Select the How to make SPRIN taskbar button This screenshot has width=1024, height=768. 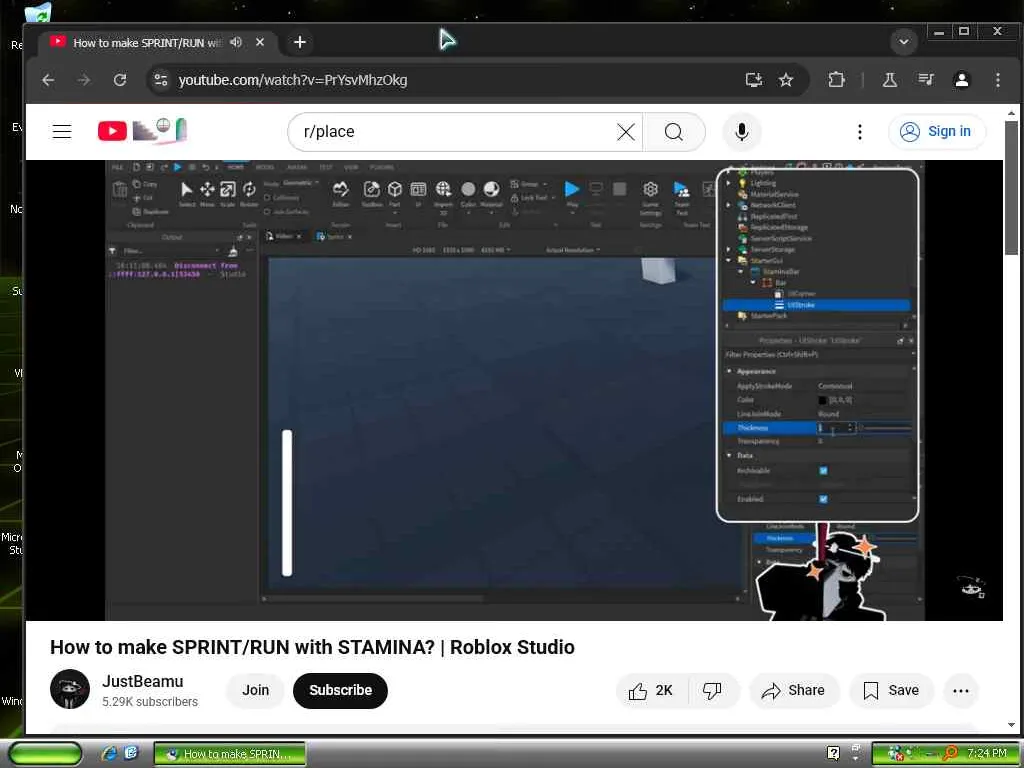tap(230, 754)
